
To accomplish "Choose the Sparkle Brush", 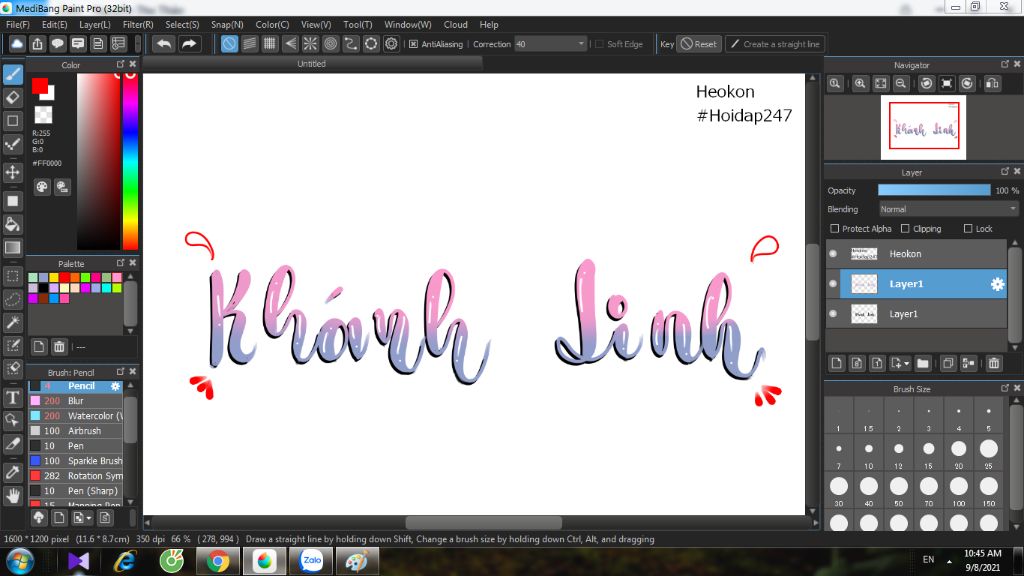I will tap(76, 461).
